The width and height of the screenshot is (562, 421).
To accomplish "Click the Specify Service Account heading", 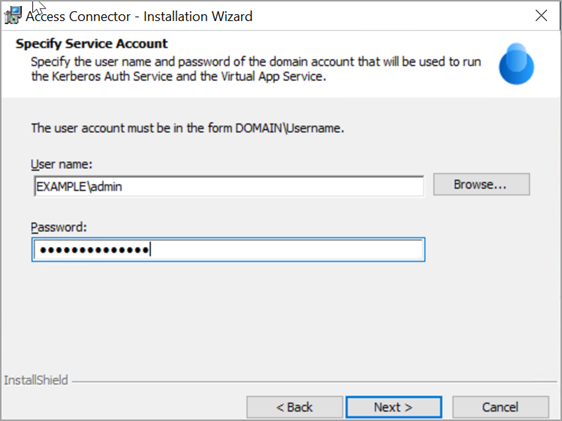I will [x=91, y=44].
